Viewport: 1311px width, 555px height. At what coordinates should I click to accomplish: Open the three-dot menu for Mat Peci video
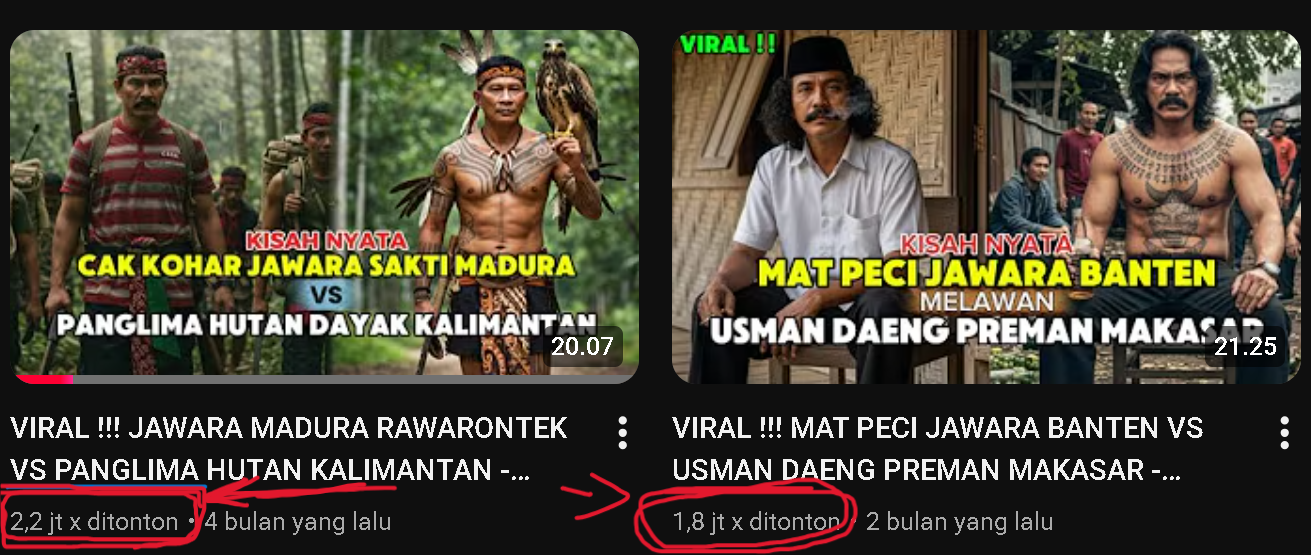tap(1285, 433)
